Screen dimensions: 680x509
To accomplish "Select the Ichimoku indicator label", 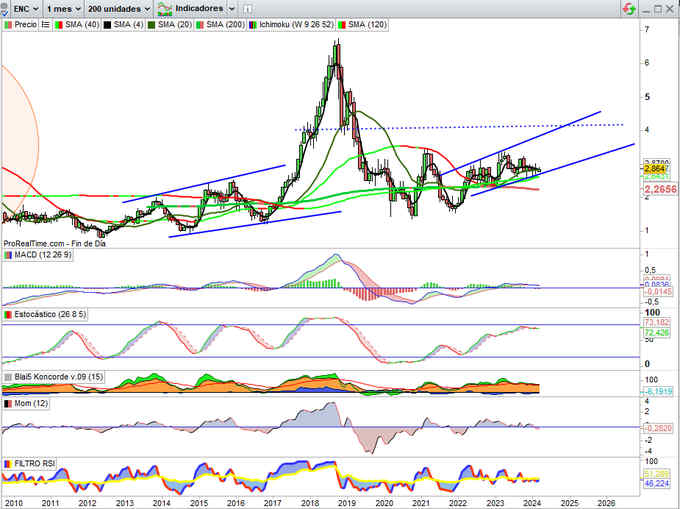I will tap(286, 22).
